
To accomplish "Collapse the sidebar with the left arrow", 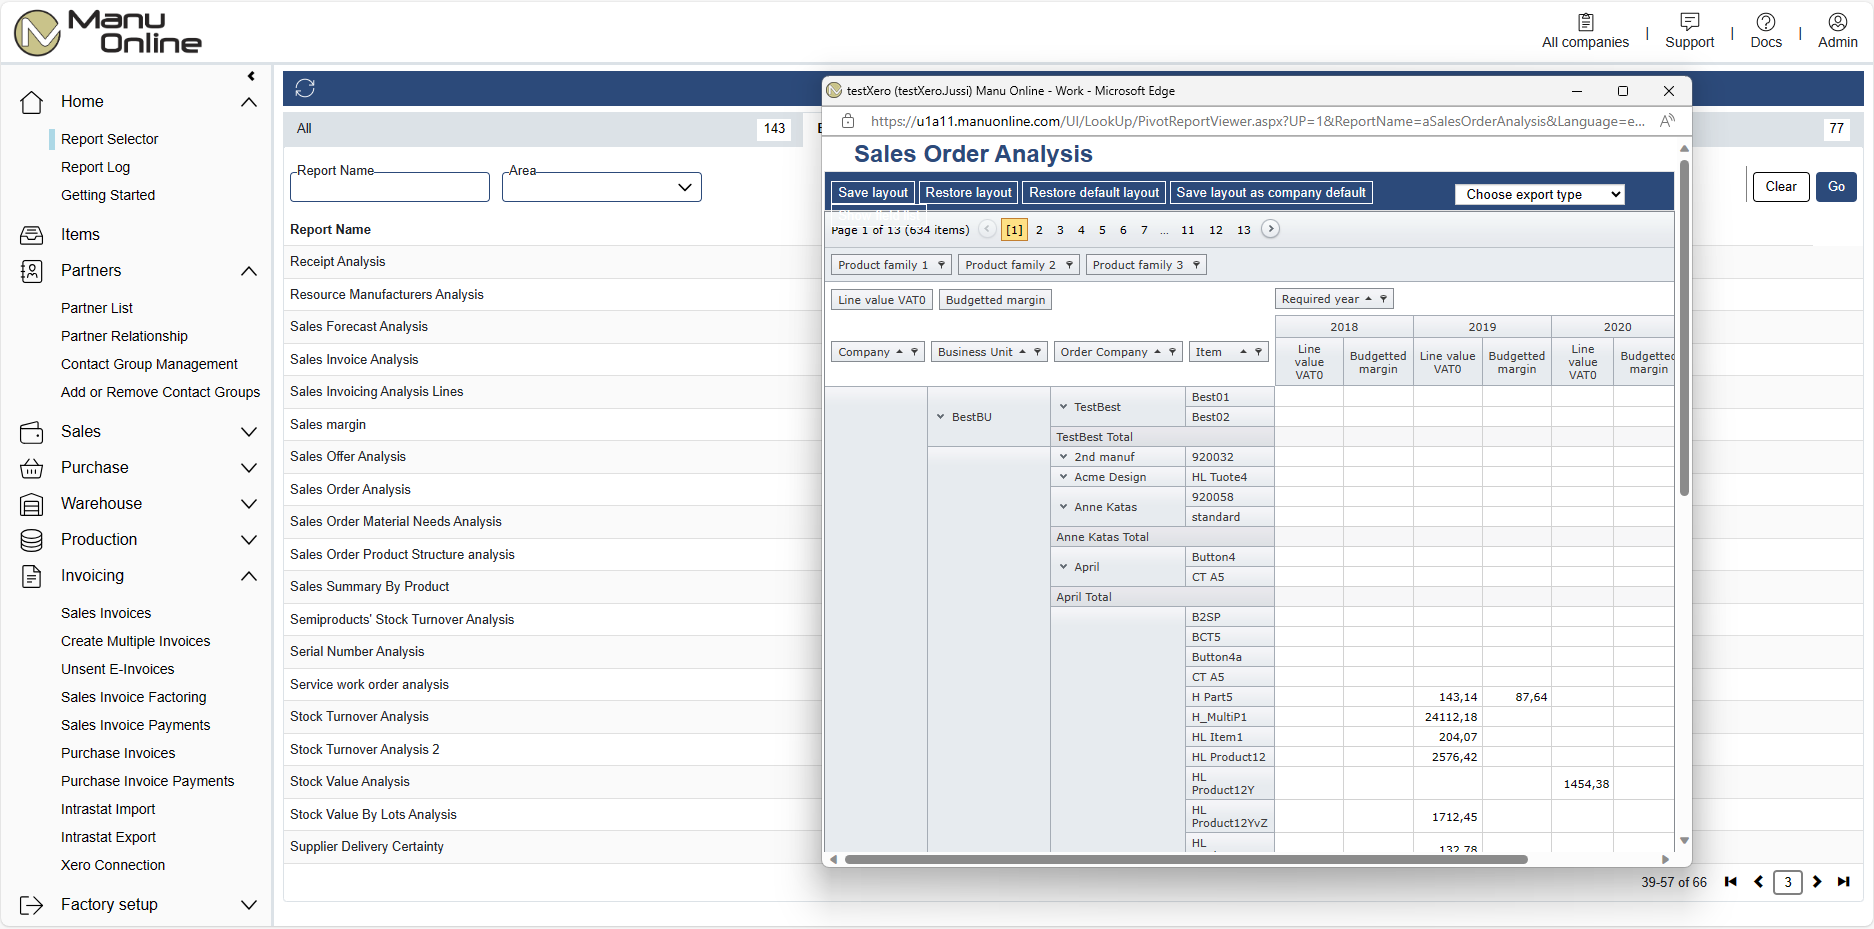I will coord(251,76).
